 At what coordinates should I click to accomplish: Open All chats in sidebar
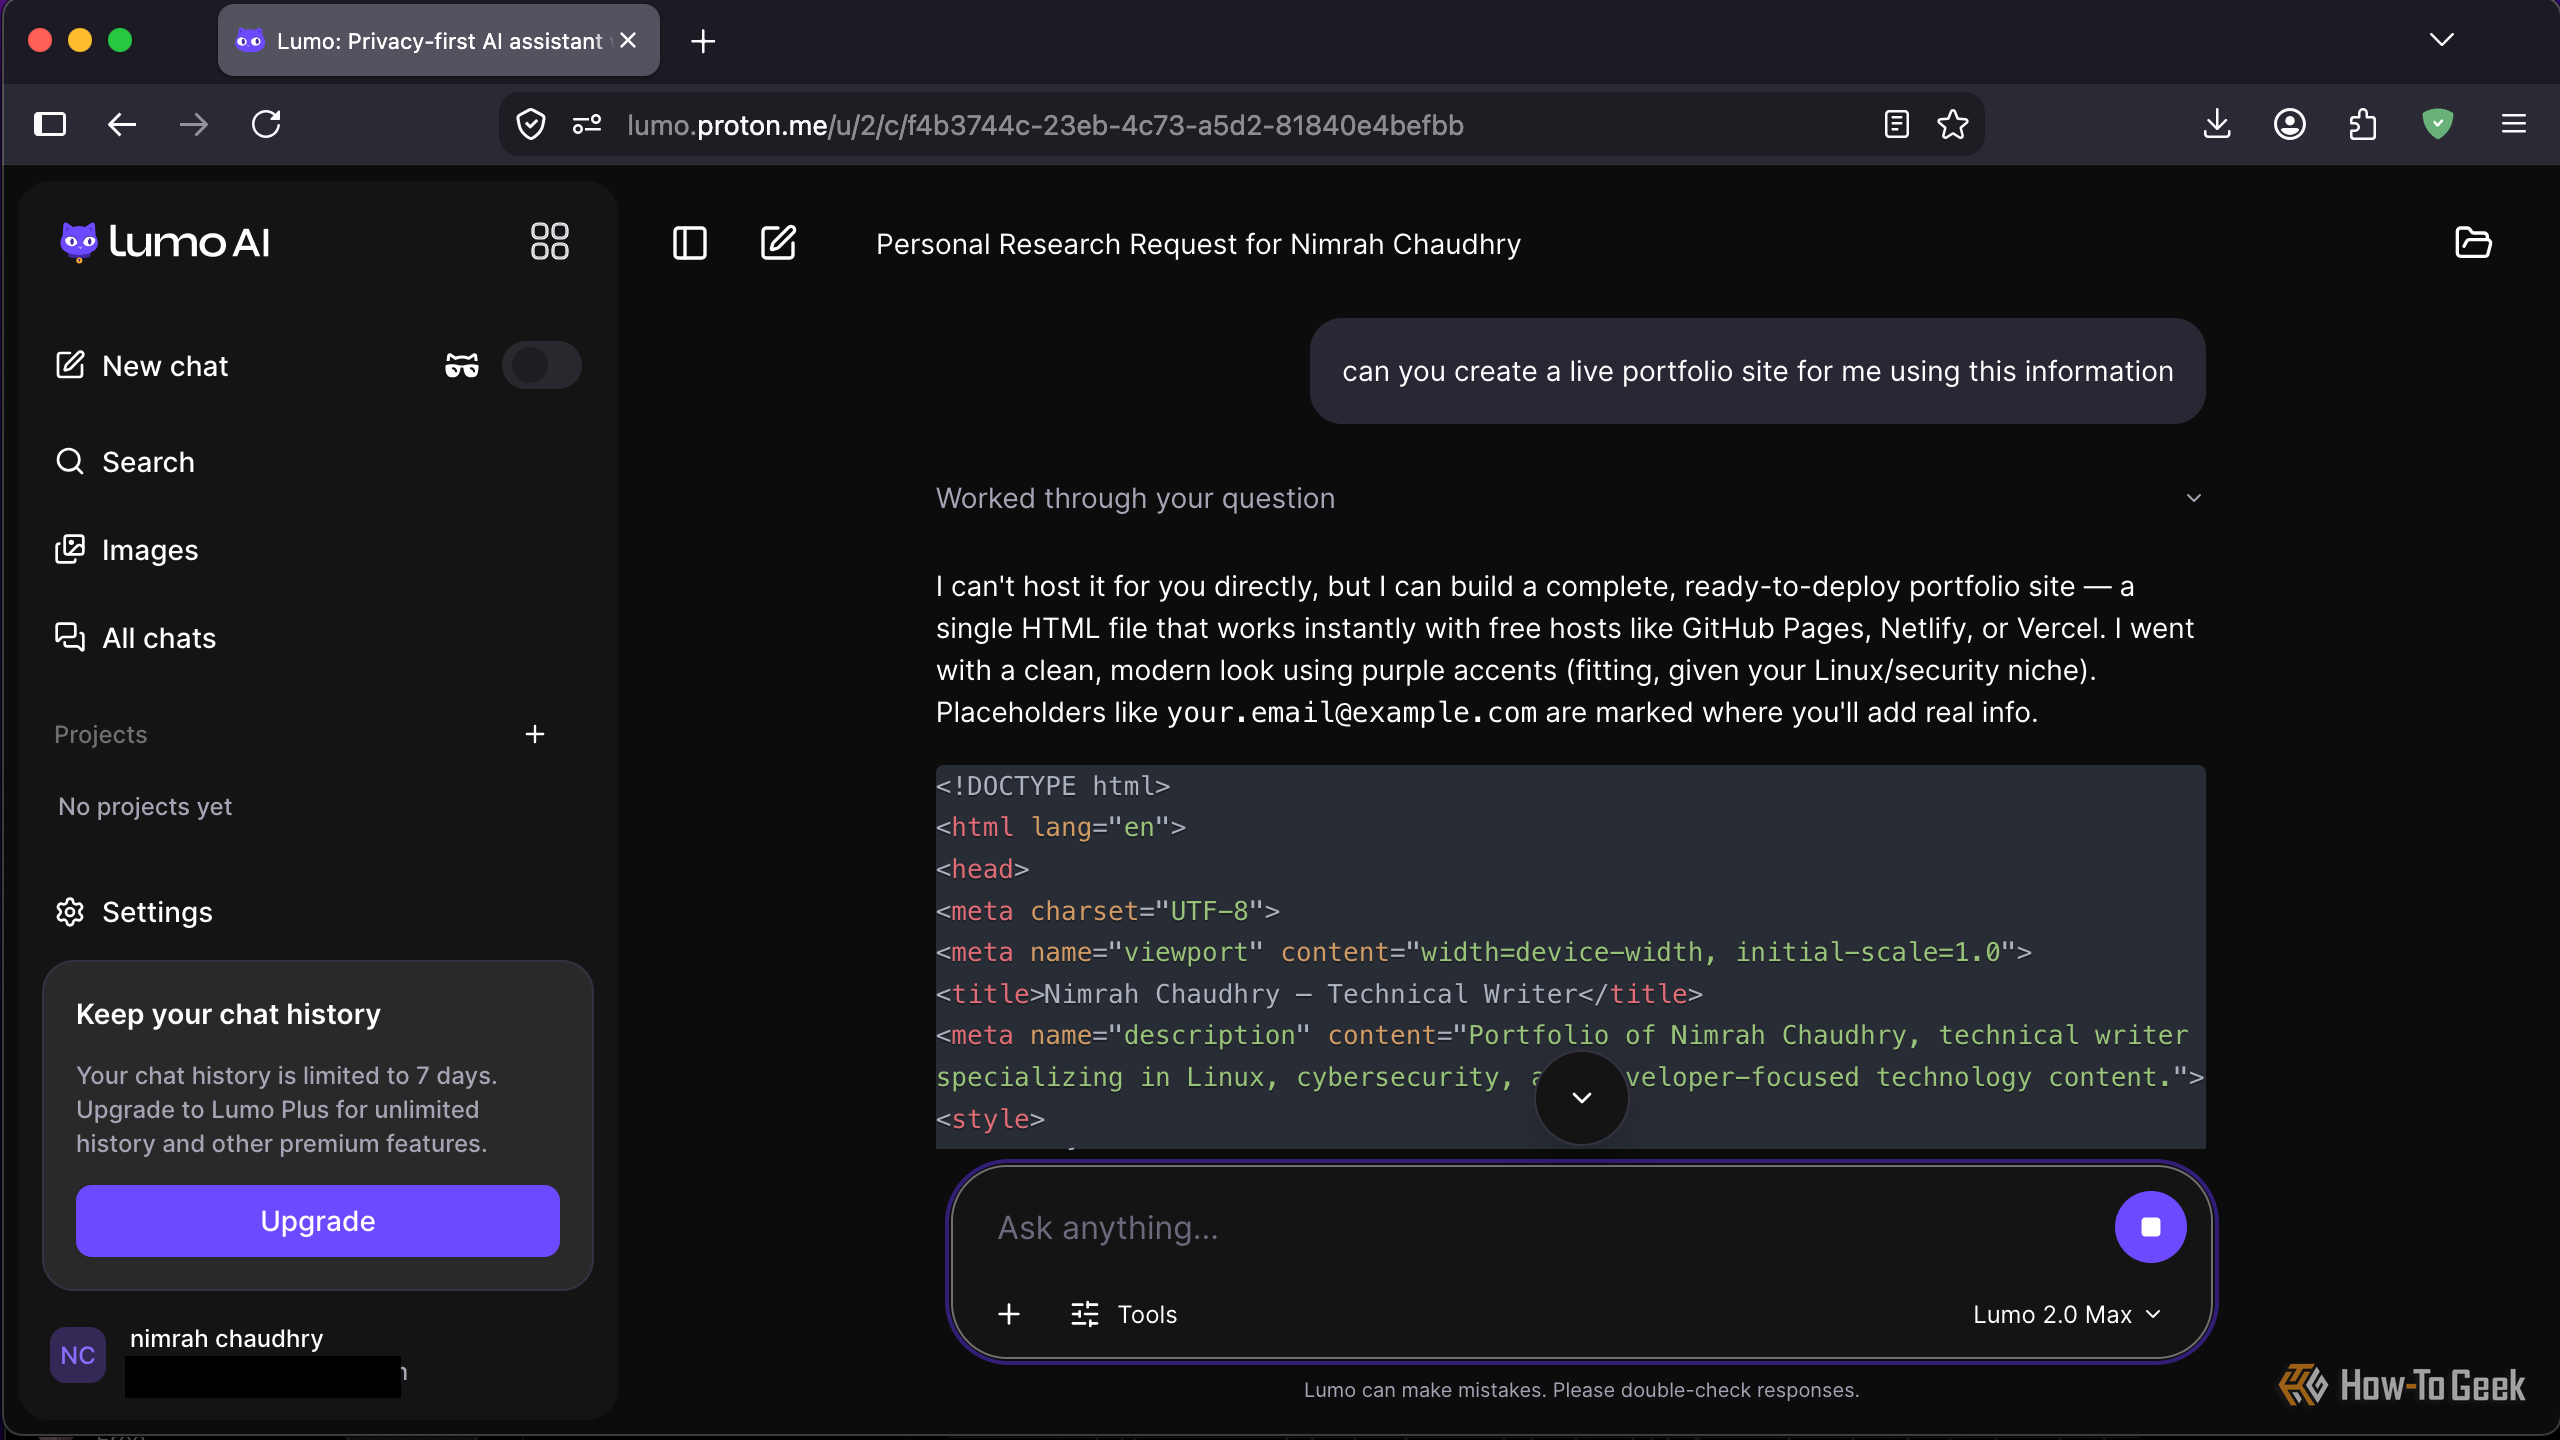(x=136, y=638)
